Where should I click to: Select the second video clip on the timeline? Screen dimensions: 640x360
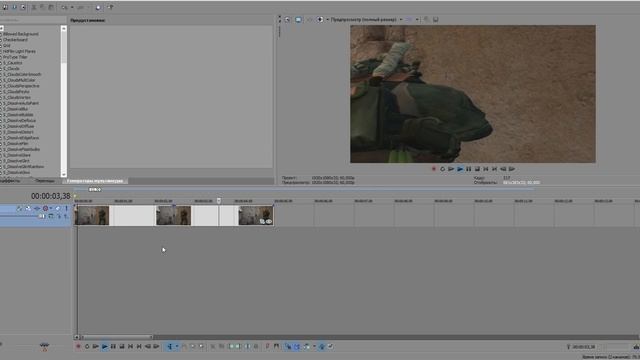point(173,215)
